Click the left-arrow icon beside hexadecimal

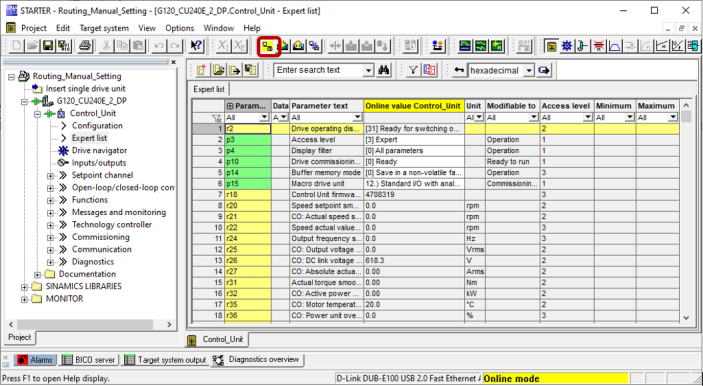tap(459, 70)
